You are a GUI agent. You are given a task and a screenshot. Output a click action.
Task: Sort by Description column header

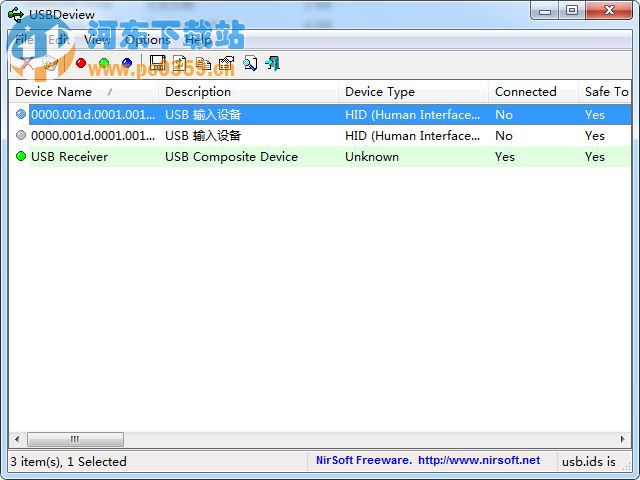pyautogui.click(x=249, y=92)
